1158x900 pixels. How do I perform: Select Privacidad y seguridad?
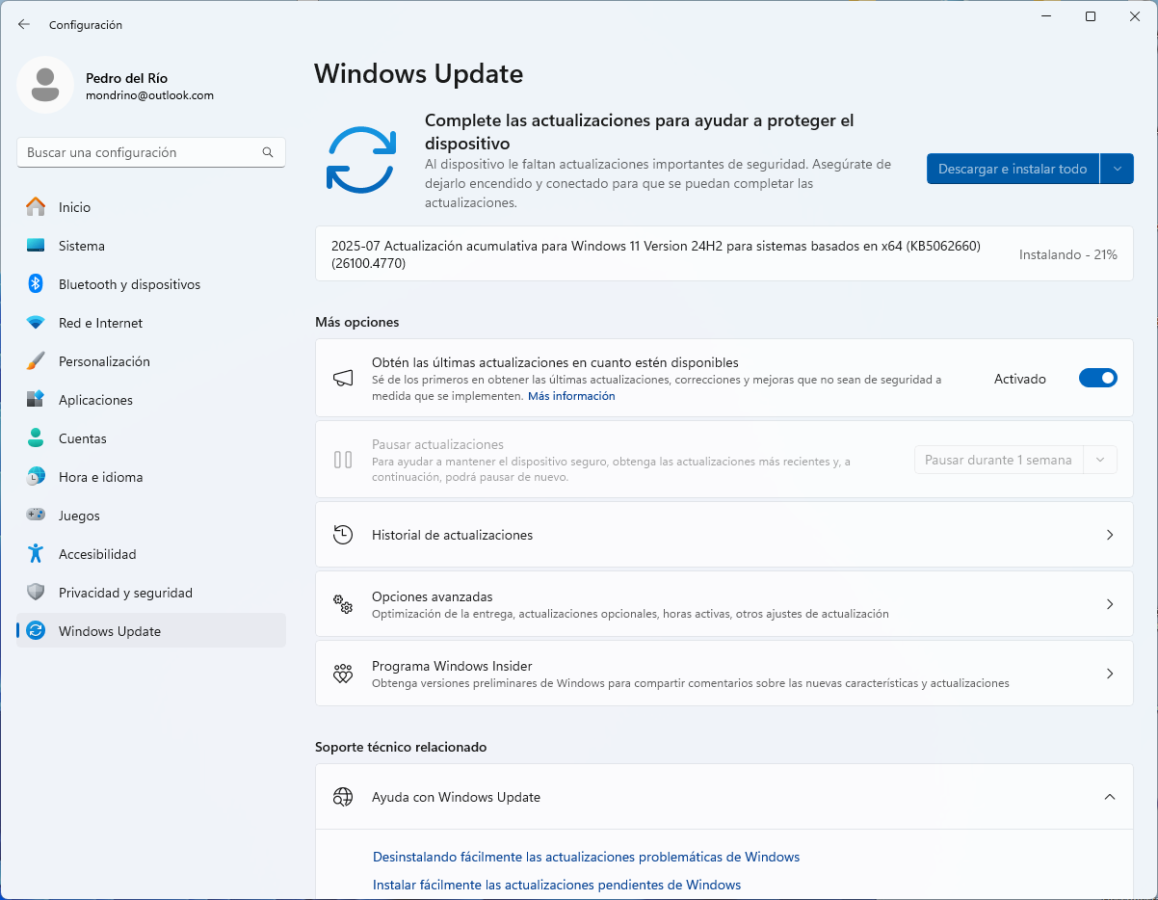(151, 592)
